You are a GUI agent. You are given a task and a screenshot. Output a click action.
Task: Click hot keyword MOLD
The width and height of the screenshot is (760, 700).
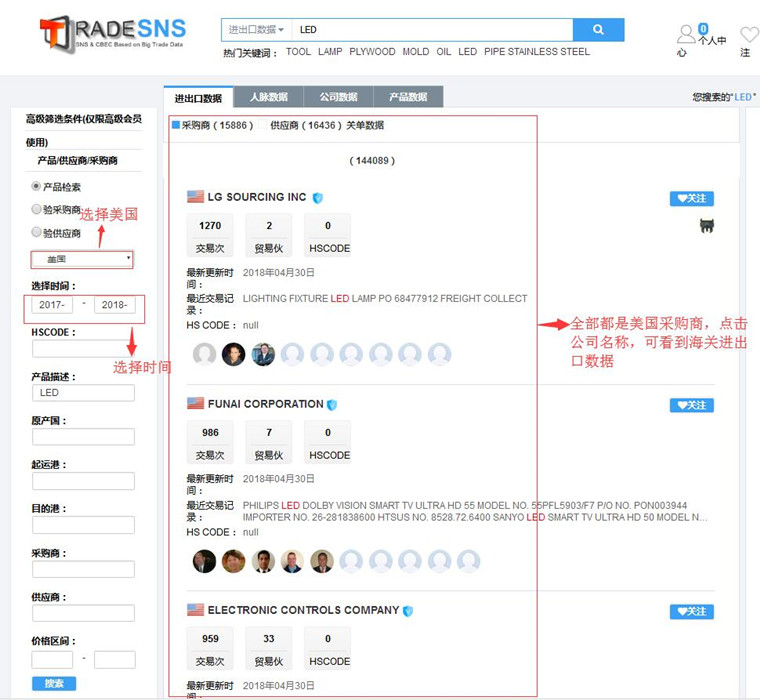416,52
